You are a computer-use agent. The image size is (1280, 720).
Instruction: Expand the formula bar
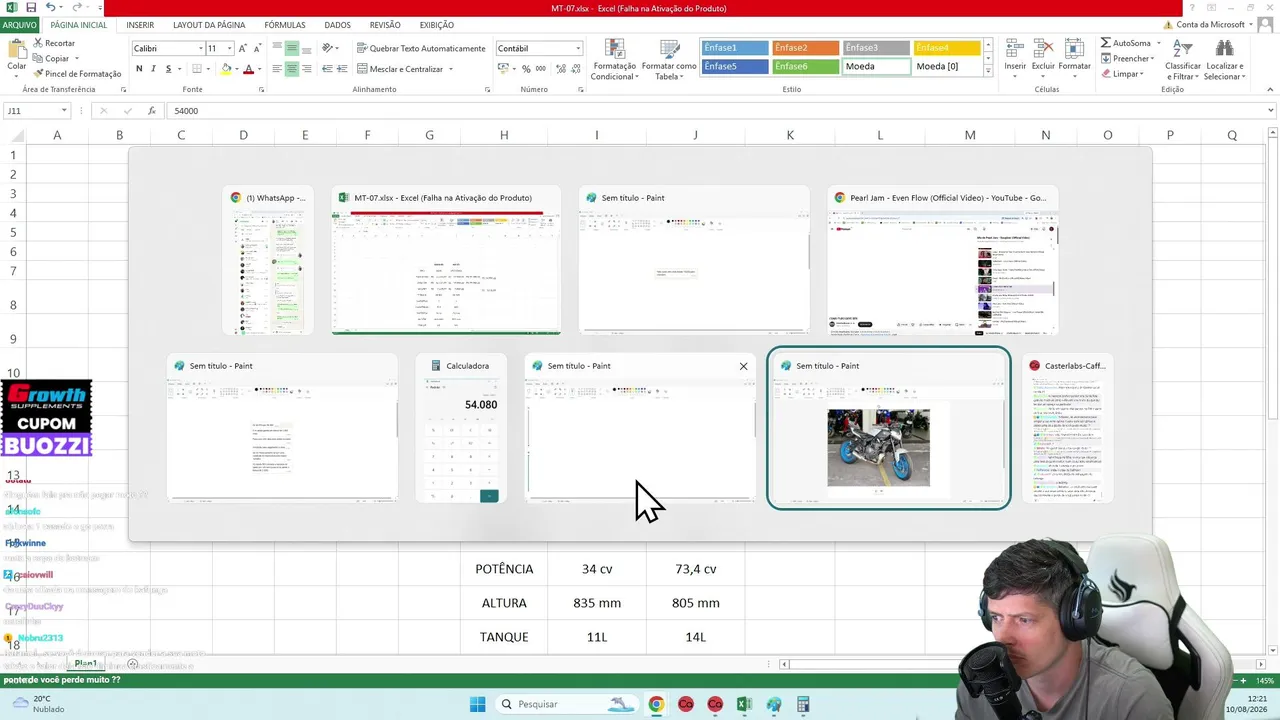tap(1271, 111)
